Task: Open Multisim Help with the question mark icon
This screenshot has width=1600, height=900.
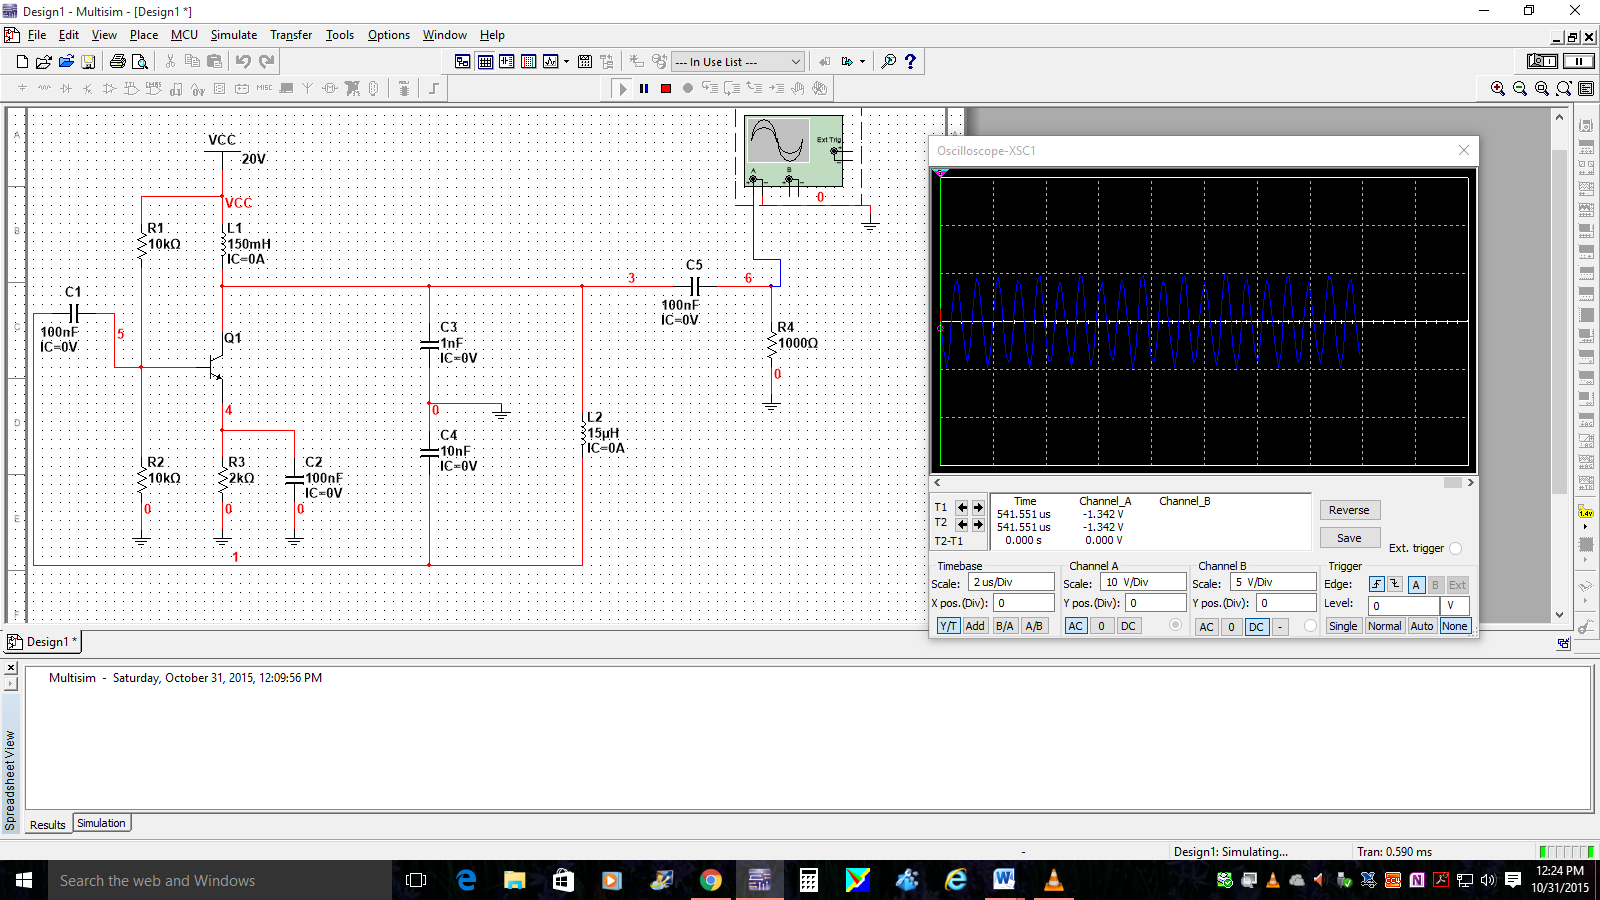Action: (910, 61)
